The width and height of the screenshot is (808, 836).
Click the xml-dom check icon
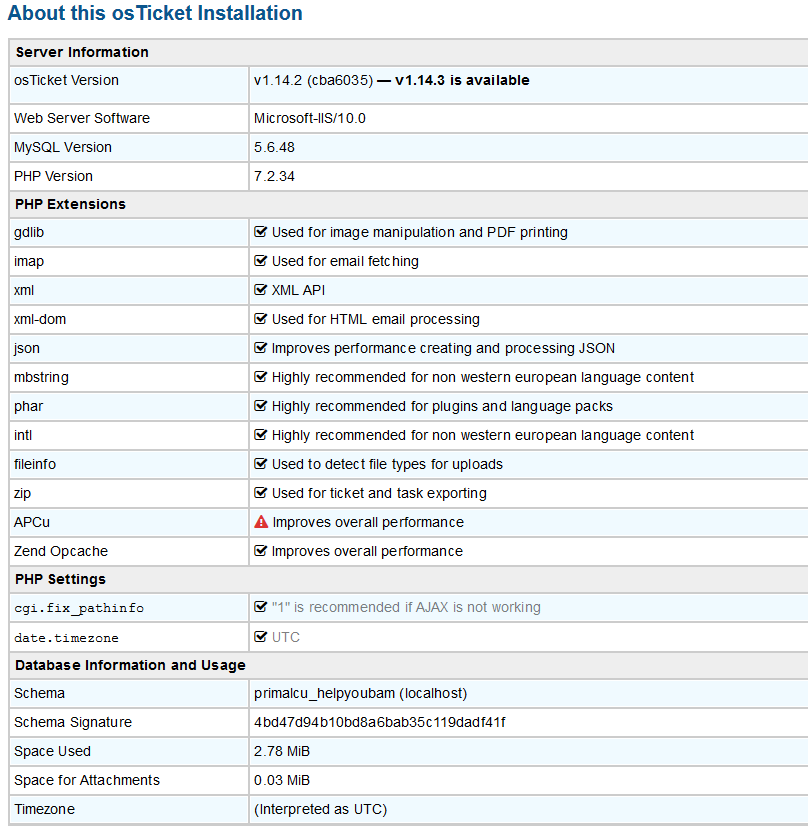click(261, 319)
